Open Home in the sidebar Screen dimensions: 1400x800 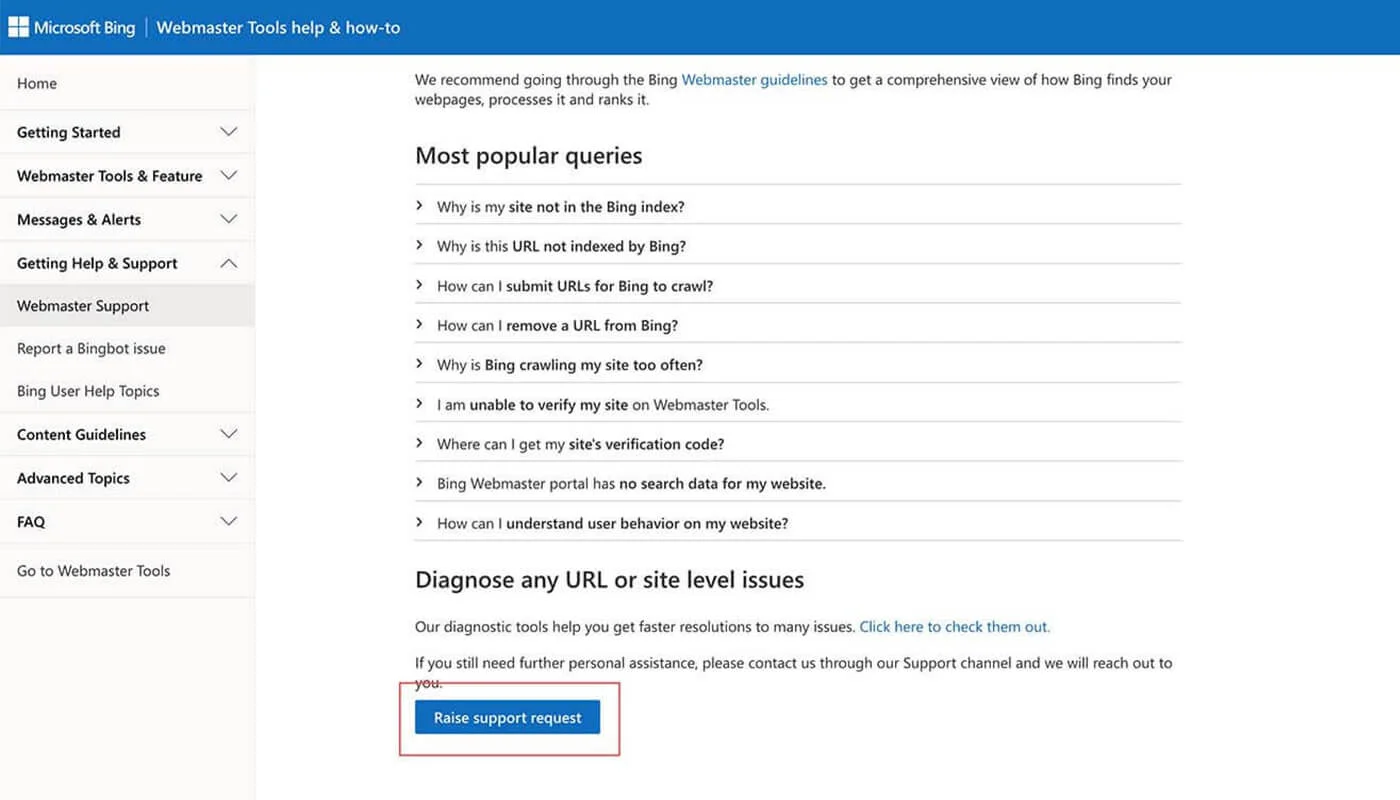pyautogui.click(x=37, y=84)
